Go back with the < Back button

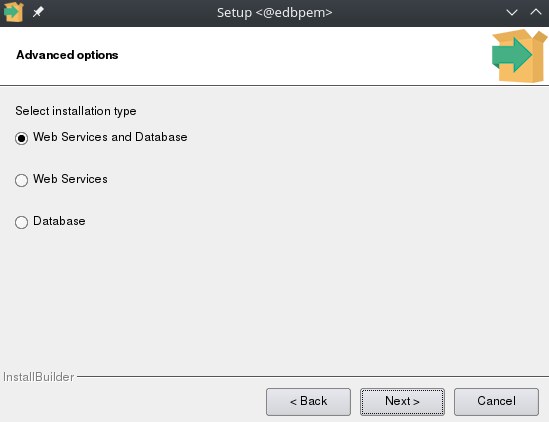pos(308,401)
